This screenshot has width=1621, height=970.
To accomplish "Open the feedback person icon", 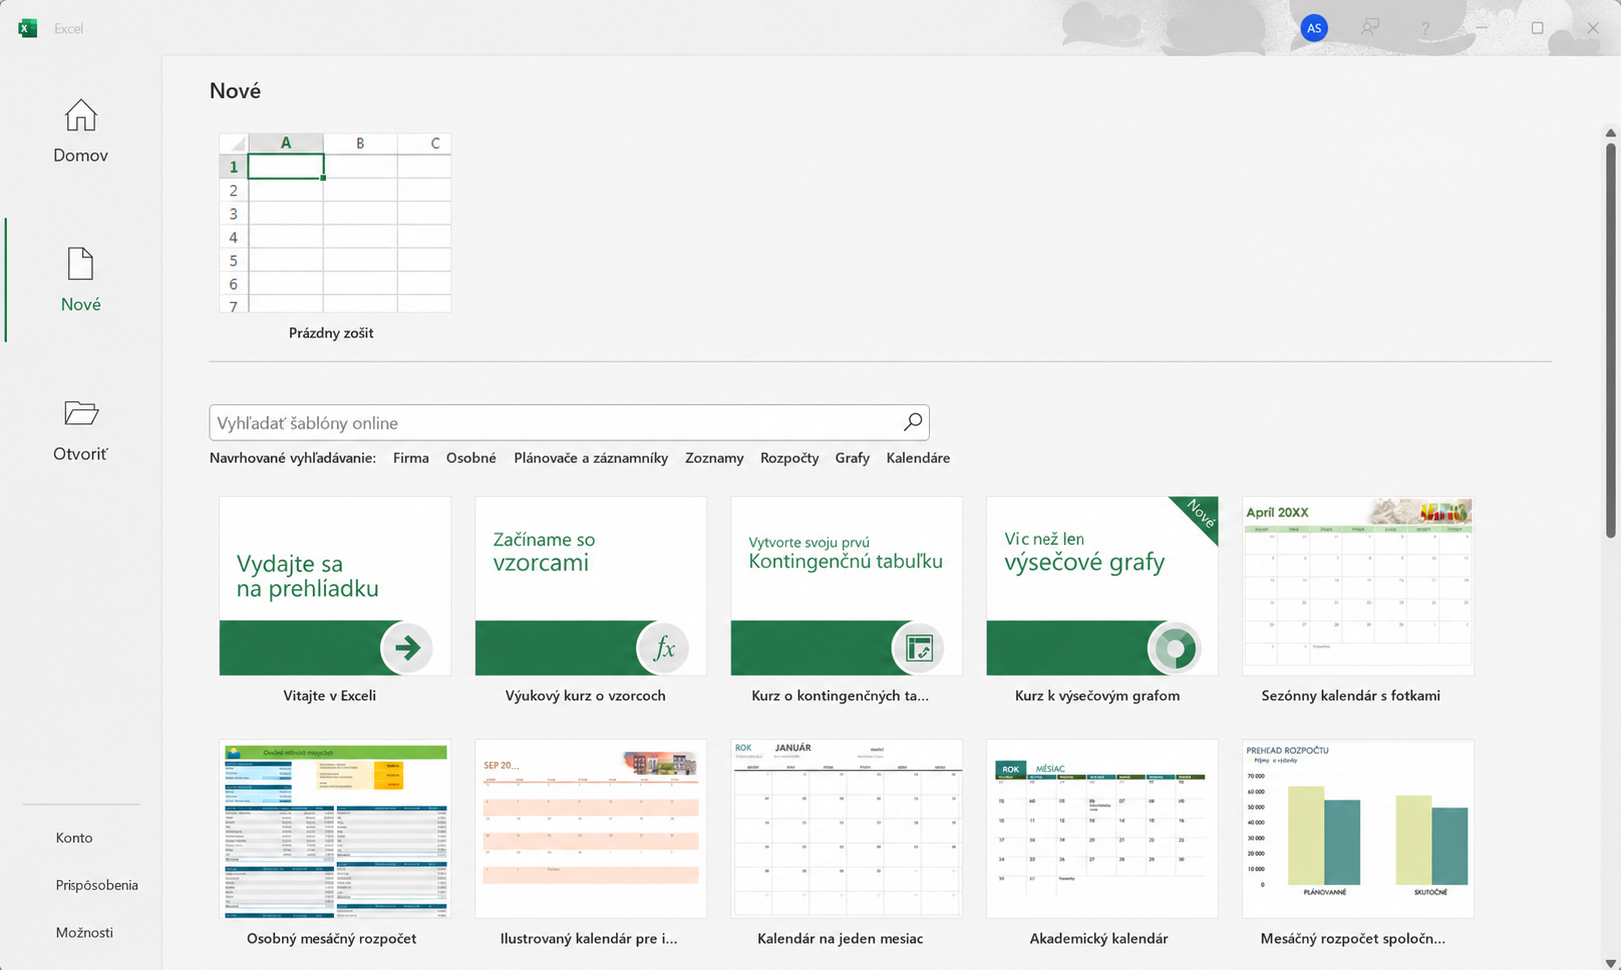I will point(1370,28).
